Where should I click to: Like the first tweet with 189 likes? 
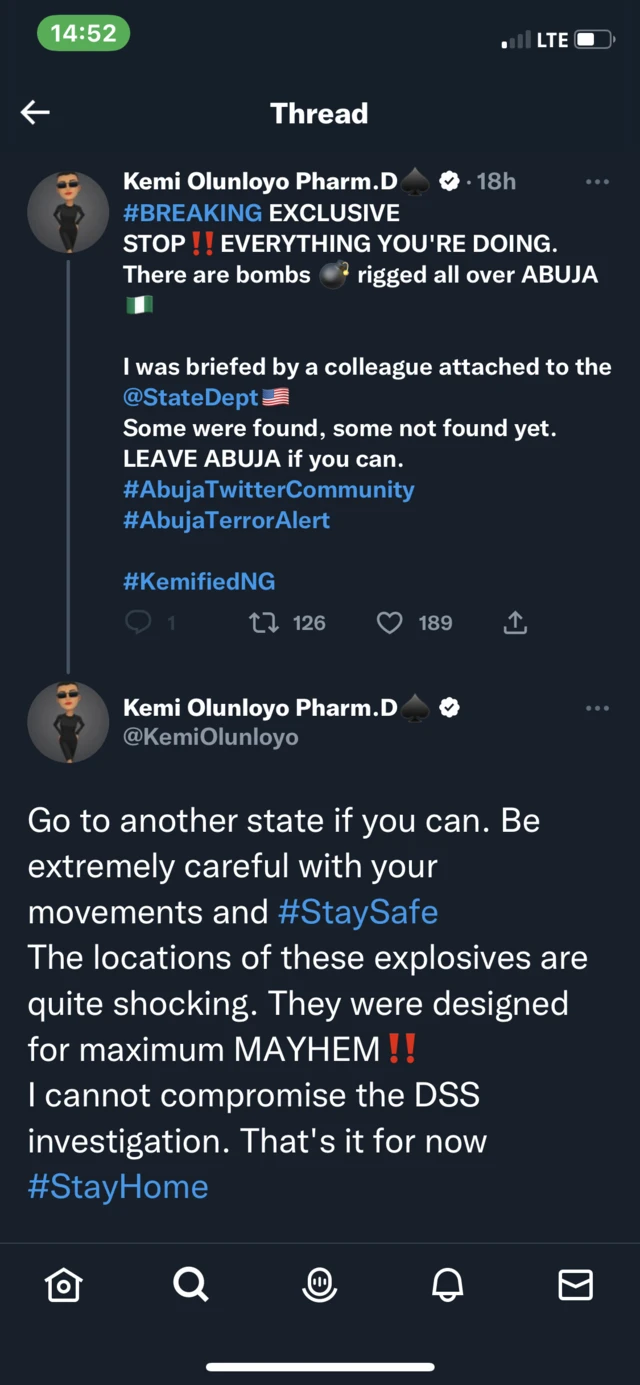pyautogui.click(x=389, y=623)
